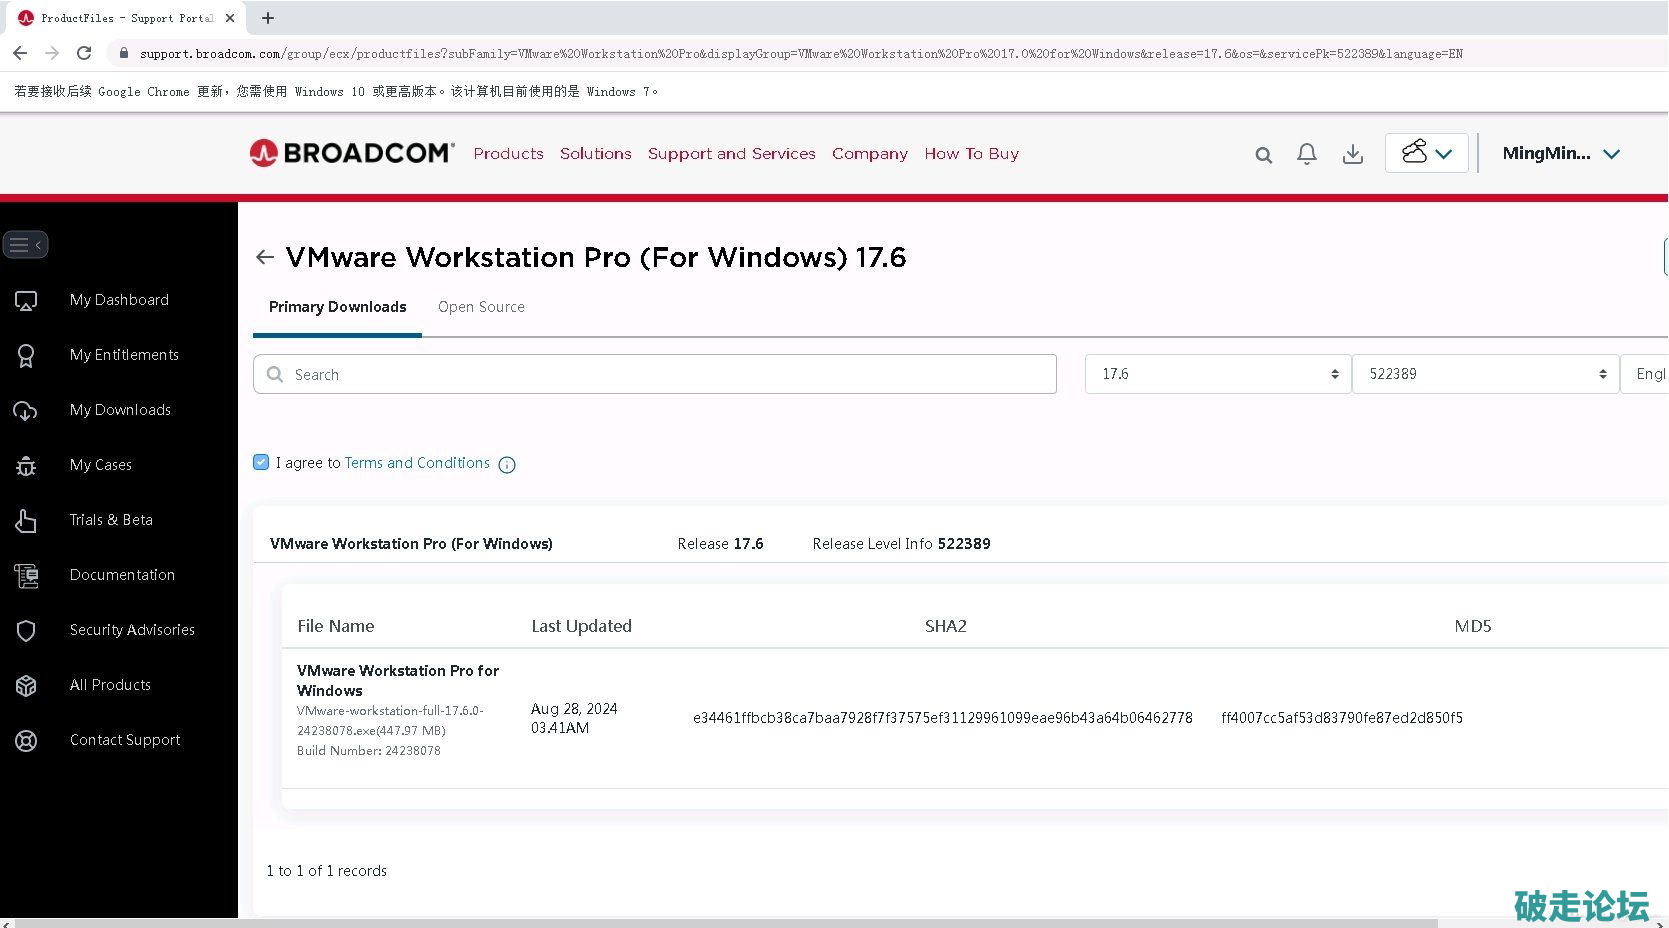Expand the cloud selector dropdown in header
The height and width of the screenshot is (928, 1669).
(x=1426, y=153)
